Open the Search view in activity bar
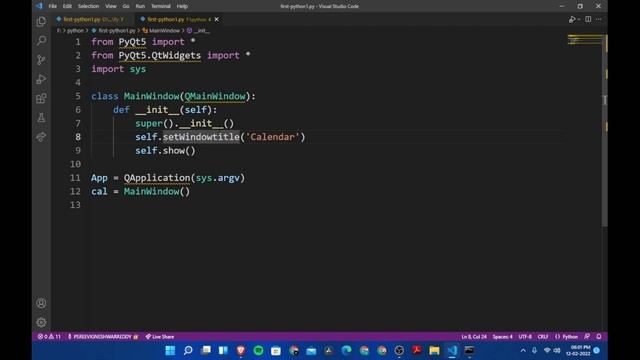The image size is (640, 360). click(x=41, y=40)
